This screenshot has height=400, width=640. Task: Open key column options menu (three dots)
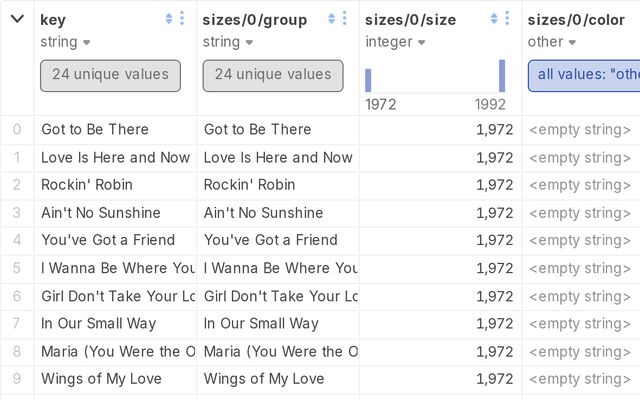tap(181, 19)
